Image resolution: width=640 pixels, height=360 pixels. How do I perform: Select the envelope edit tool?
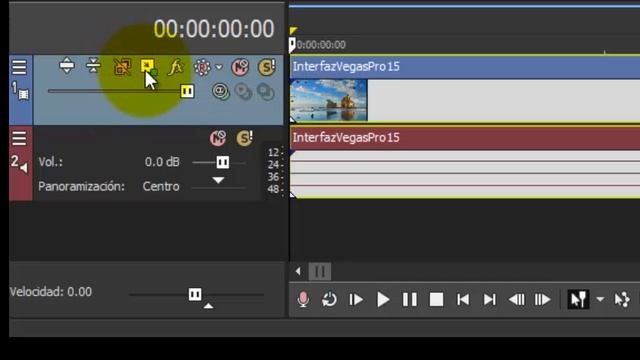622,300
